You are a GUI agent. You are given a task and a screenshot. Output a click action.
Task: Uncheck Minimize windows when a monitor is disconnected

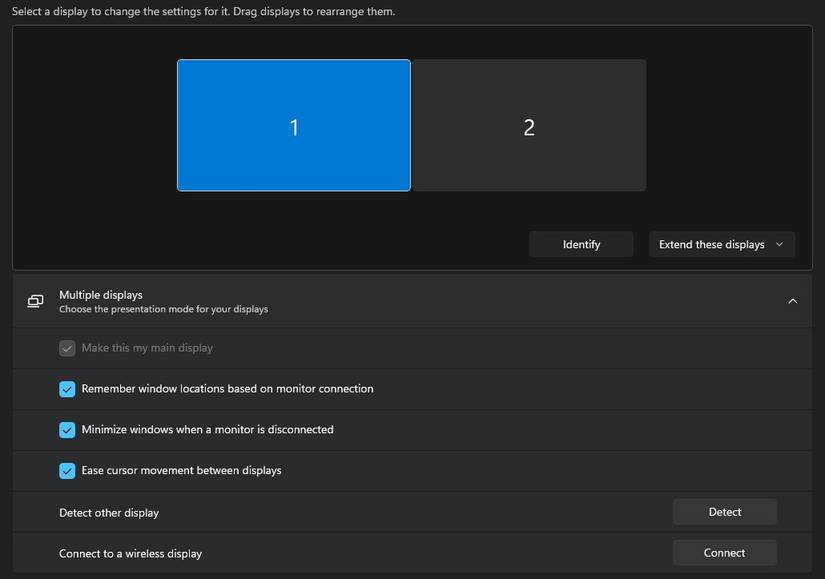point(67,430)
